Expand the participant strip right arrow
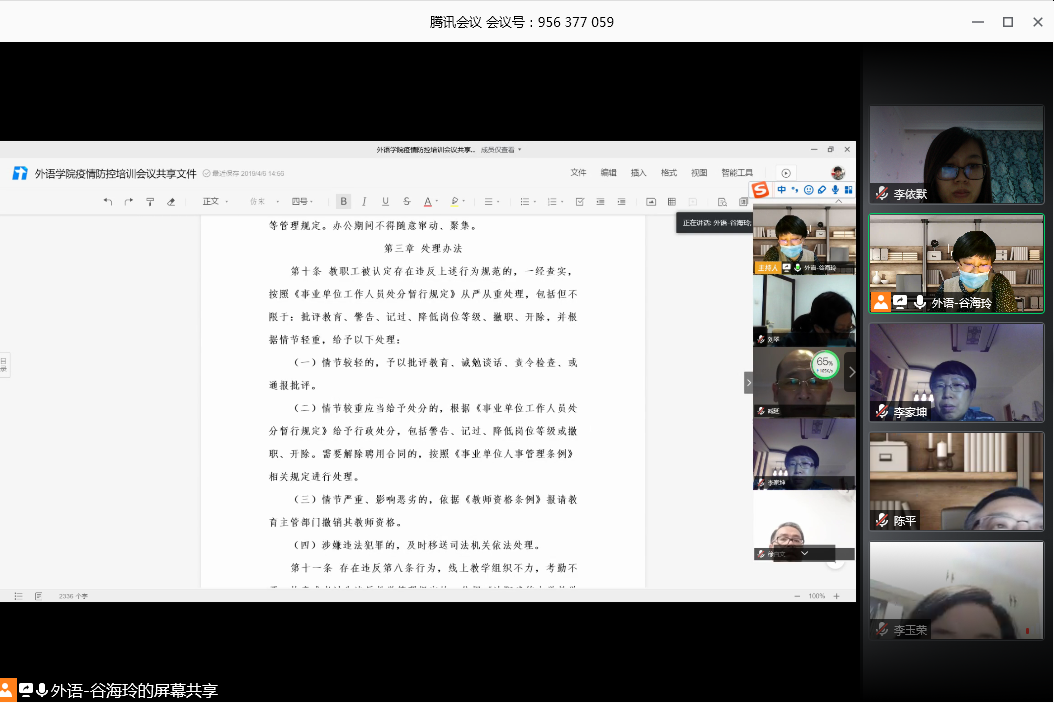Screen dimensions: 1054x703 pos(851,372)
